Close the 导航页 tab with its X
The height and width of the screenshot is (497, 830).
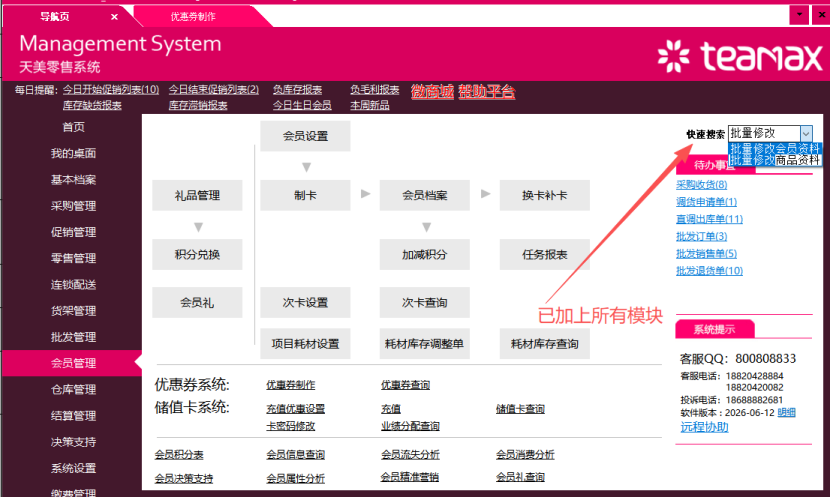tap(114, 17)
